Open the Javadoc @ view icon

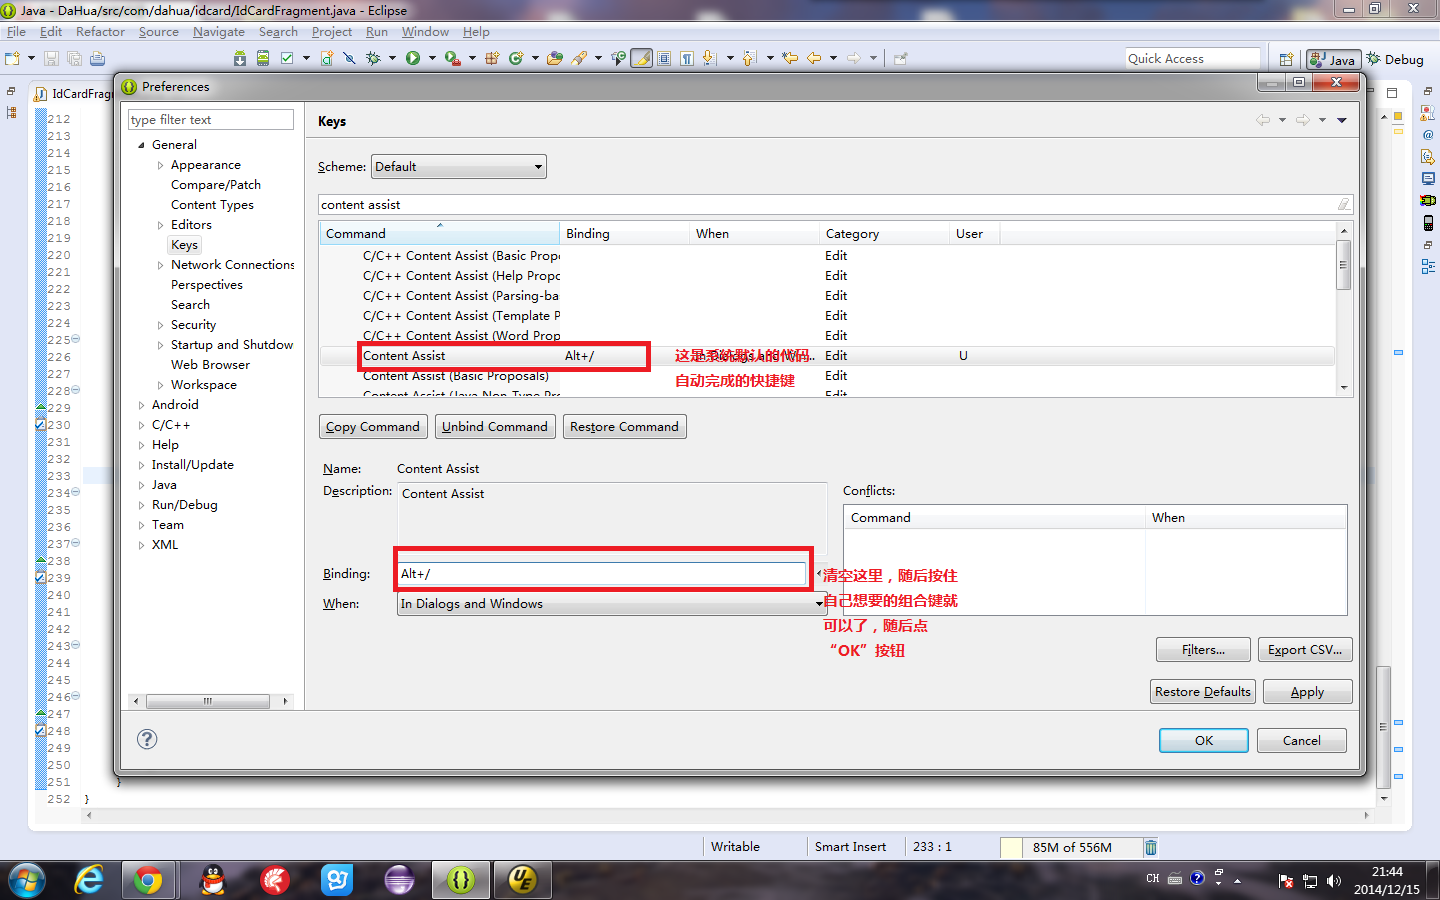click(x=1428, y=134)
